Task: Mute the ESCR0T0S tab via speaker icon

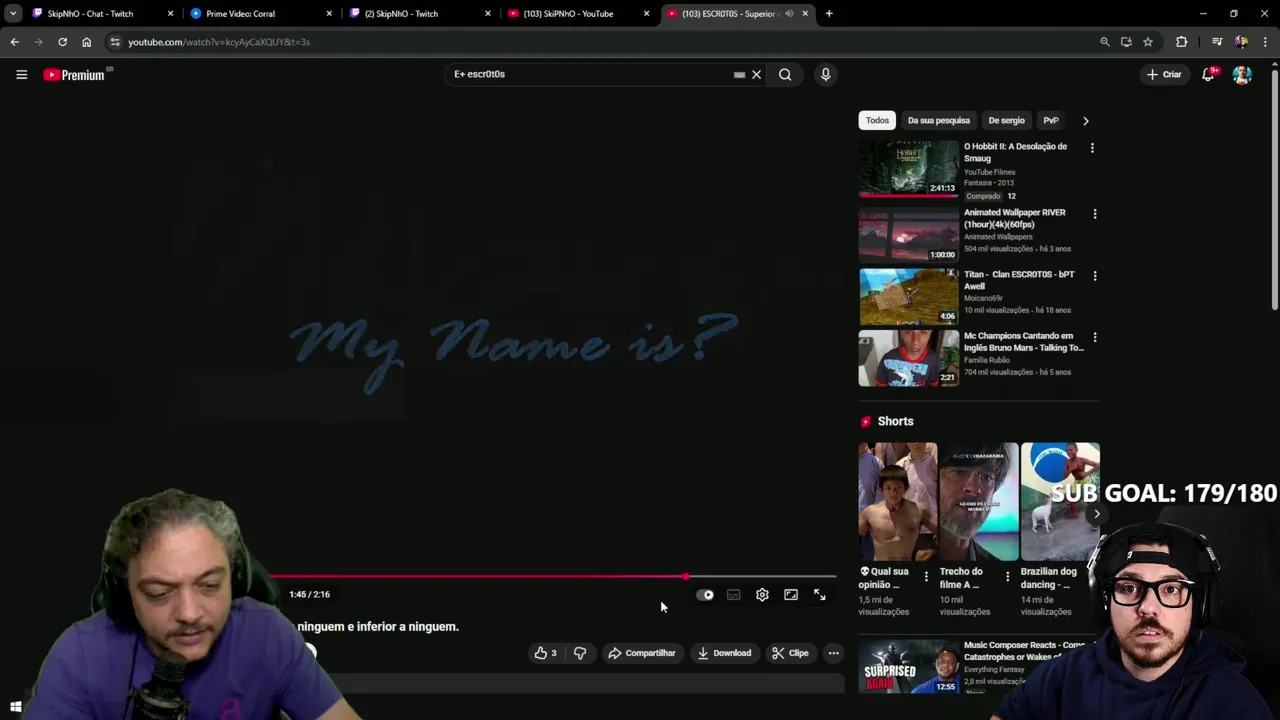Action: coord(789,14)
